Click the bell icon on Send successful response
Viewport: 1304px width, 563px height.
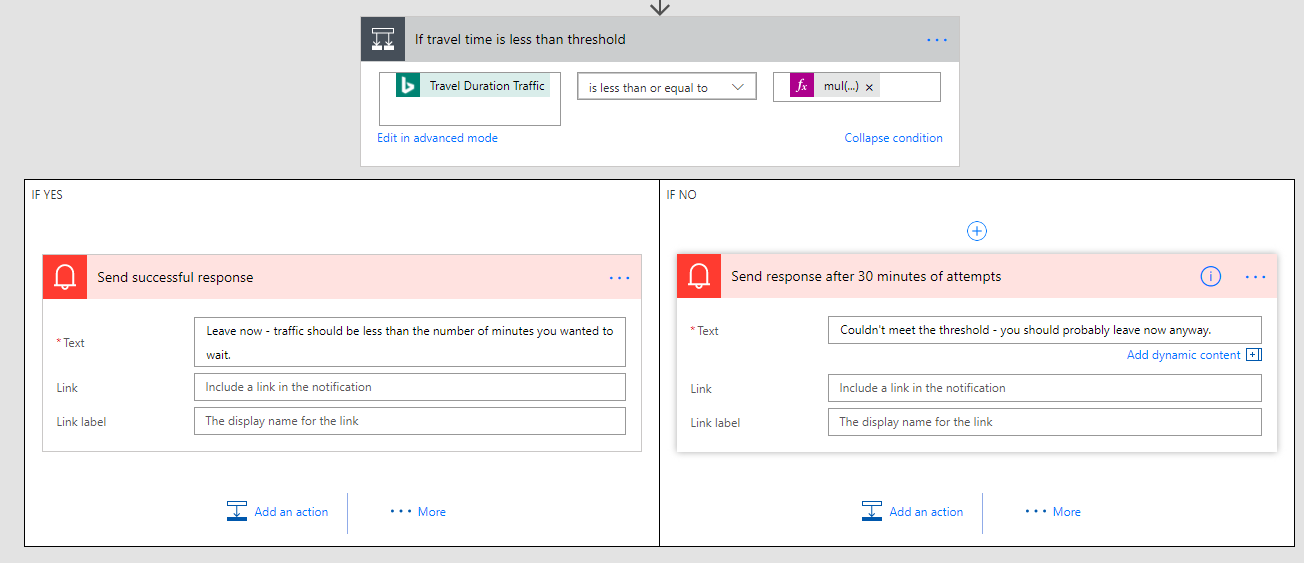point(66,277)
